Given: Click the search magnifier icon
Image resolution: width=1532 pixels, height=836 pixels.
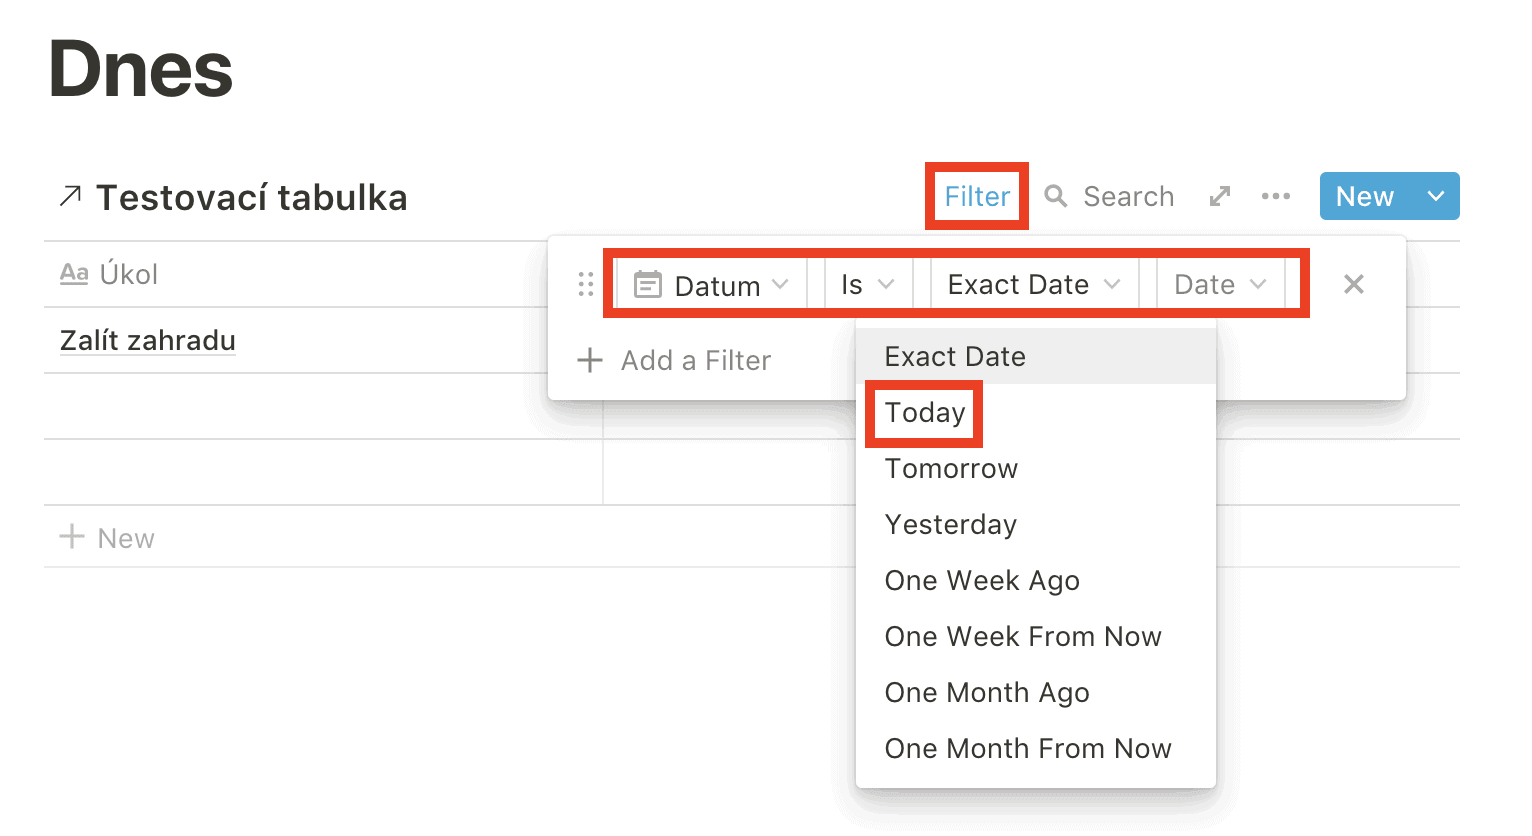Looking at the screenshot, I should click(1055, 196).
